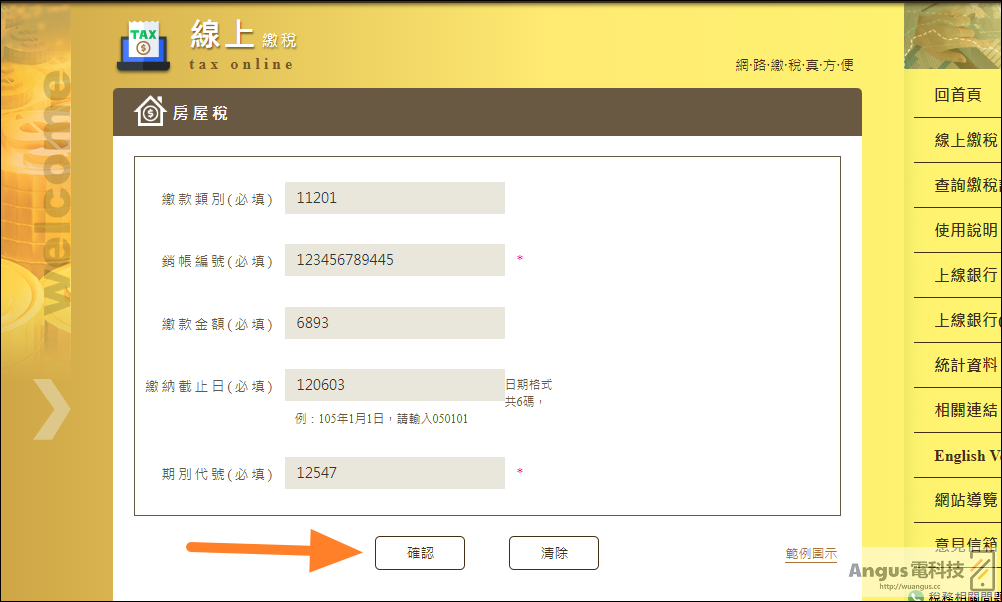Focus the 銷帳編號 field with 123456789445

tap(395, 260)
